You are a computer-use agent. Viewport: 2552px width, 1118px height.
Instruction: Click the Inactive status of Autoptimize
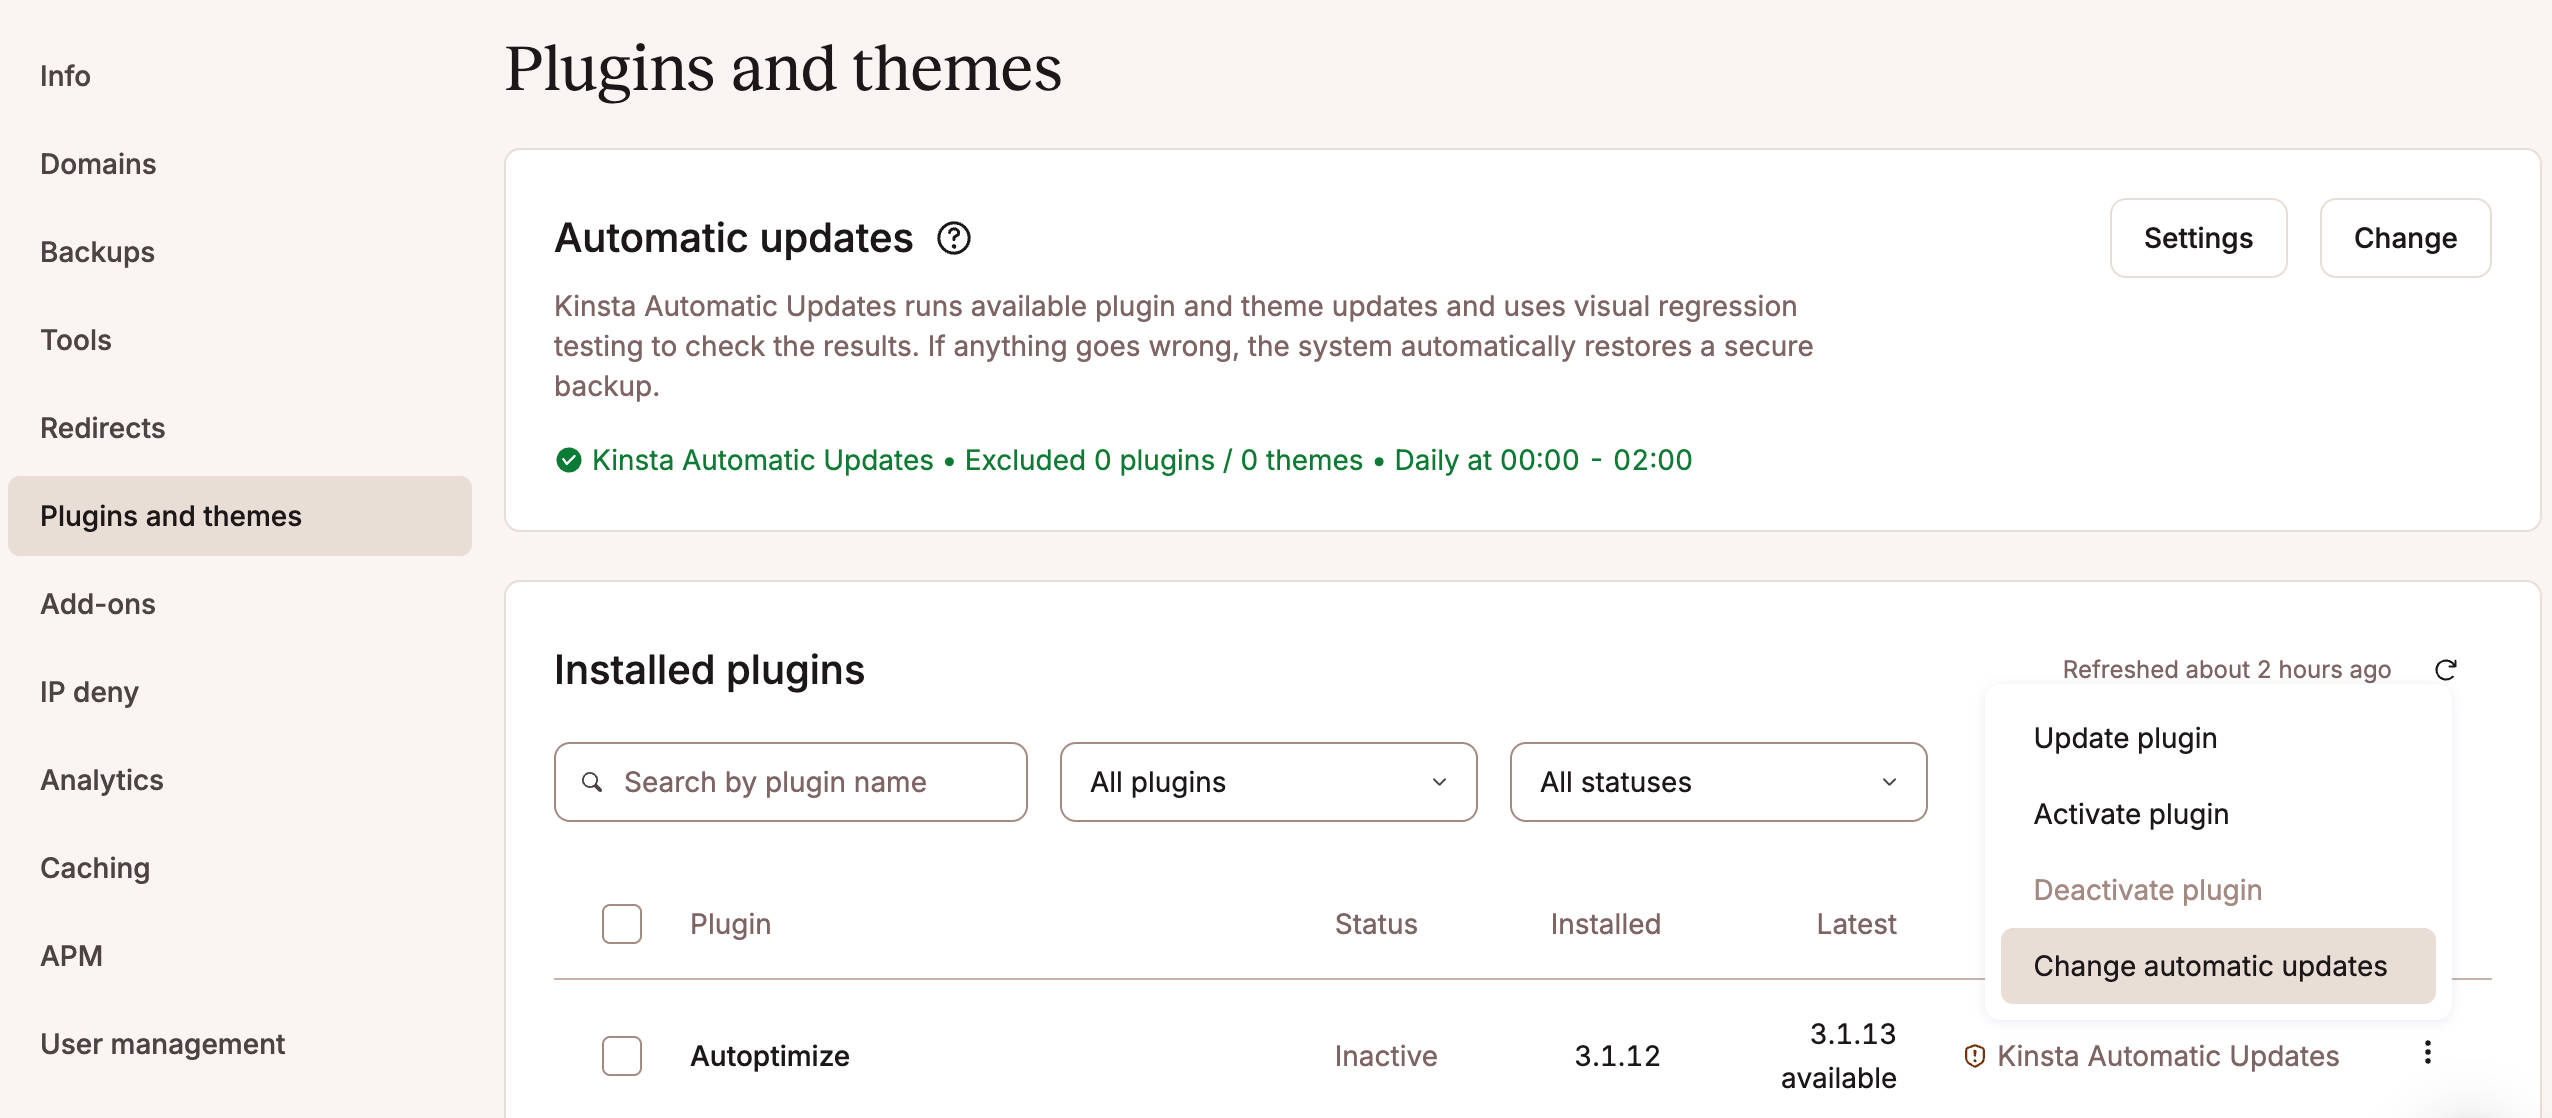coord(1385,1056)
